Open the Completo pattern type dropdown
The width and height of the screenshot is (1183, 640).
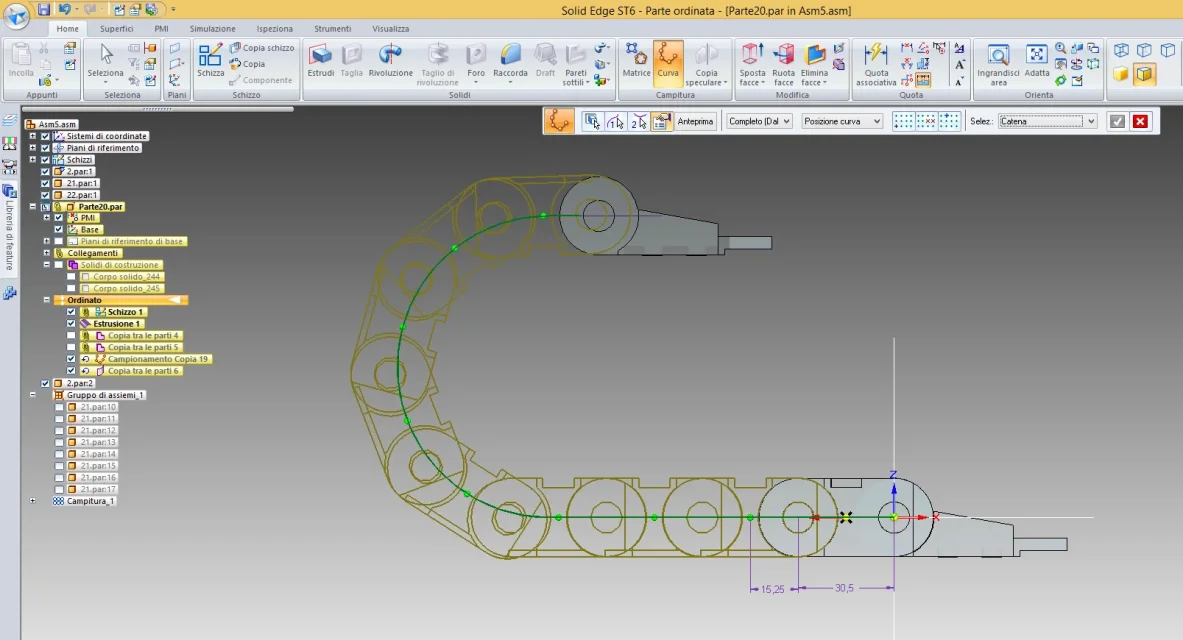click(x=759, y=121)
